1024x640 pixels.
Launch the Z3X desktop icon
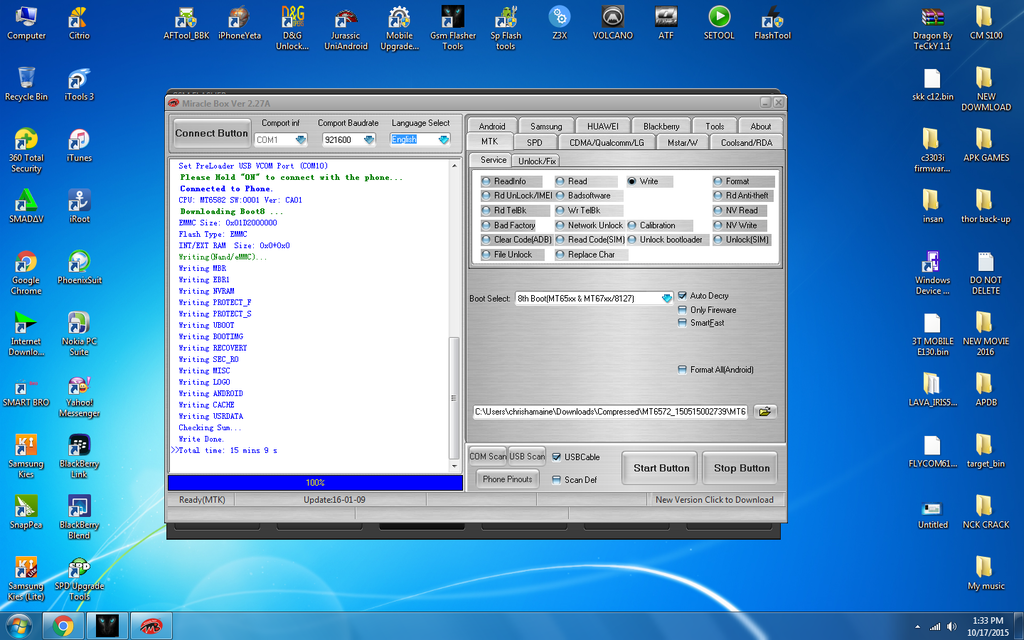(x=559, y=24)
